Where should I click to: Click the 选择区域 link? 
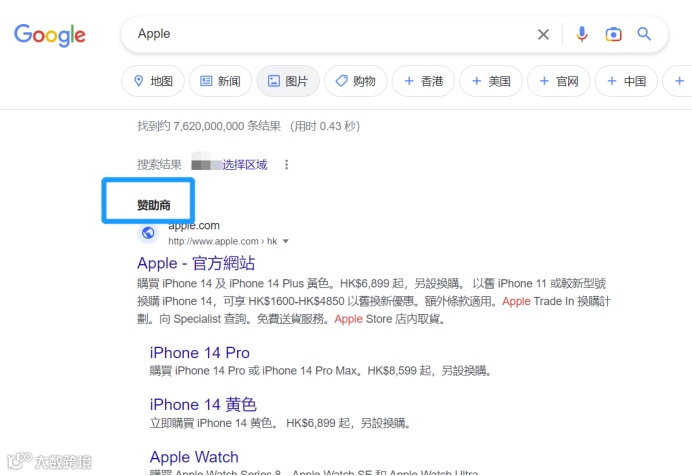click(x=244, y=165)
